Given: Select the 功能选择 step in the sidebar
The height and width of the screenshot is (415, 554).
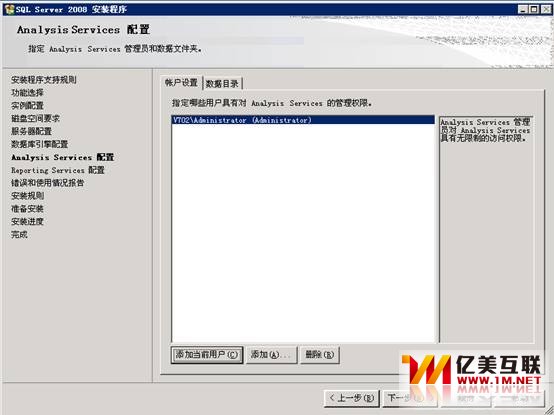Looking at the screenshot, I should coord(27,93).
